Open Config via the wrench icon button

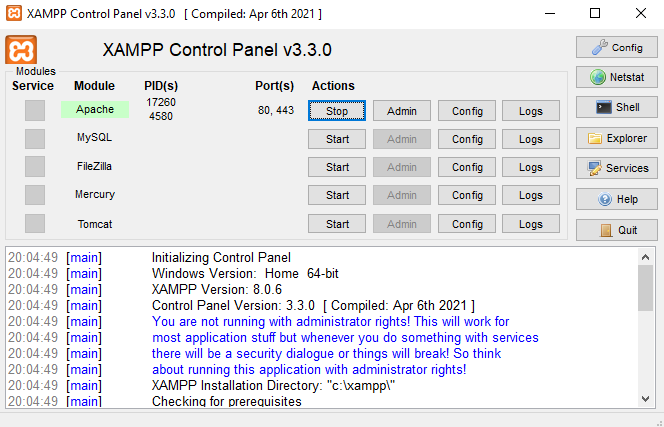point(615,47)
